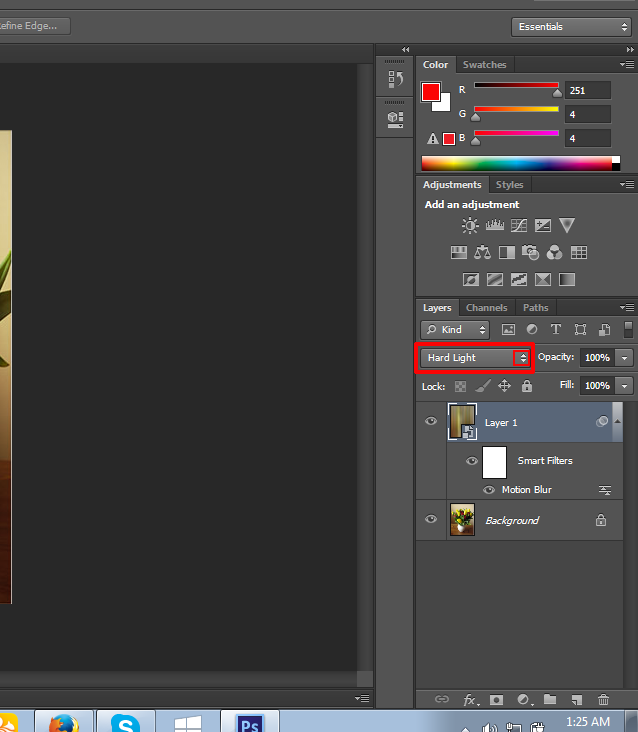Switch to the Paths tab

535,308
